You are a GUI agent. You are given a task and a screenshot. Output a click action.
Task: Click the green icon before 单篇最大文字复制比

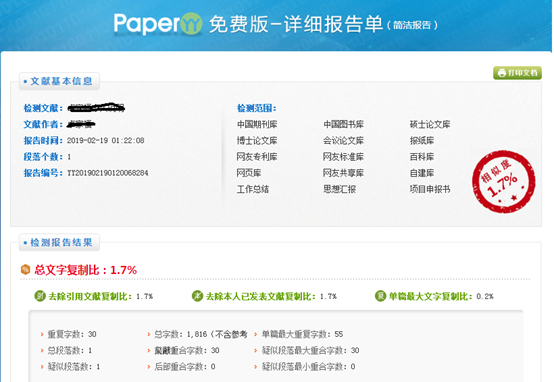coord(380,296)
